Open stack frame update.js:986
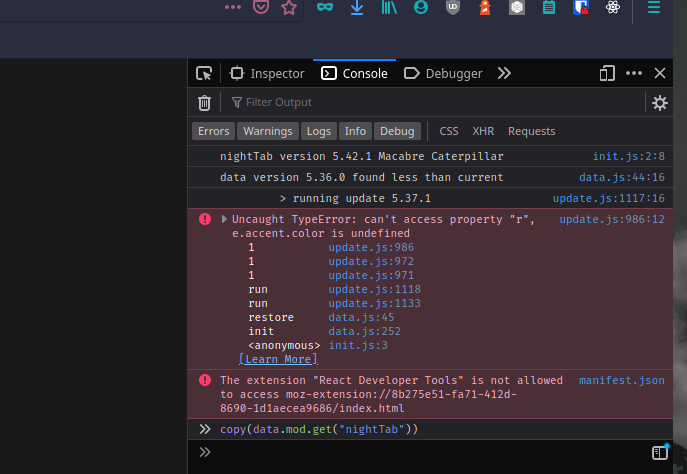Viewport: 687px width, 474px height. click(371, 247)
